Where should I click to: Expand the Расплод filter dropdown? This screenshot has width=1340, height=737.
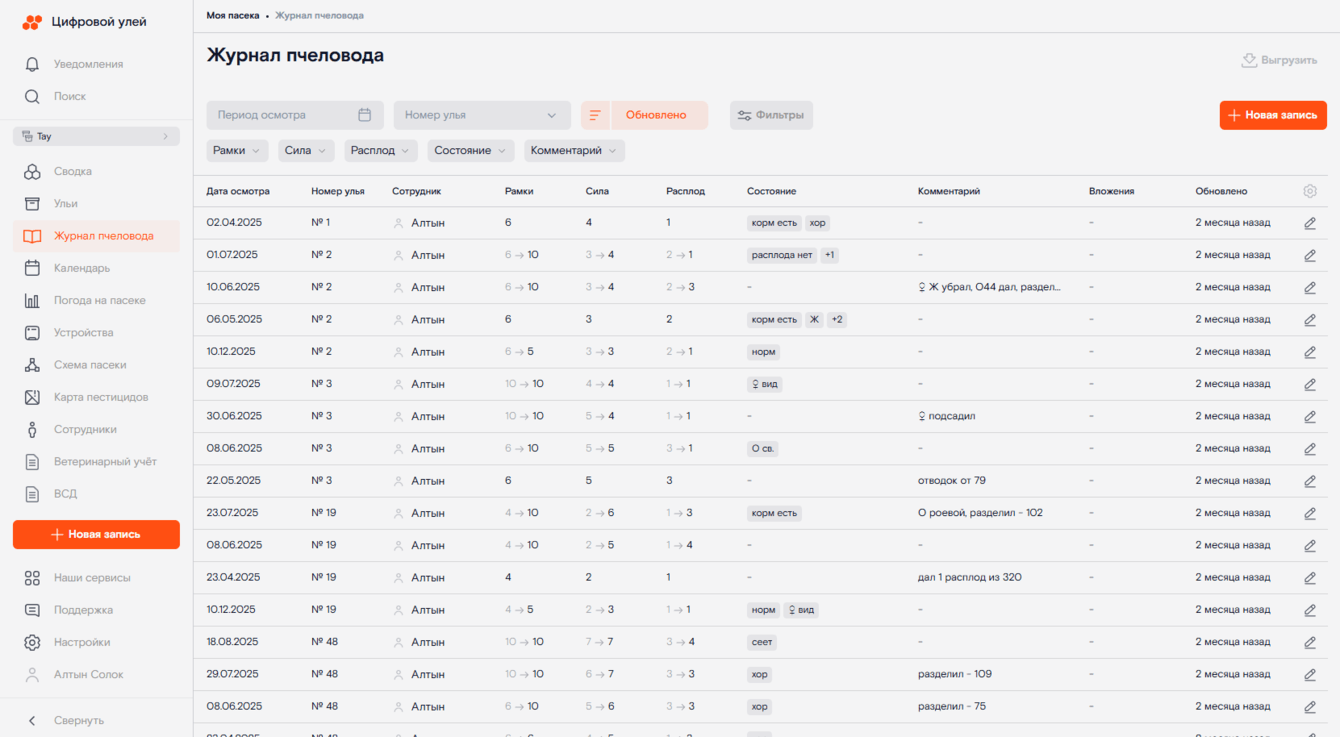(x=381, y=151)
